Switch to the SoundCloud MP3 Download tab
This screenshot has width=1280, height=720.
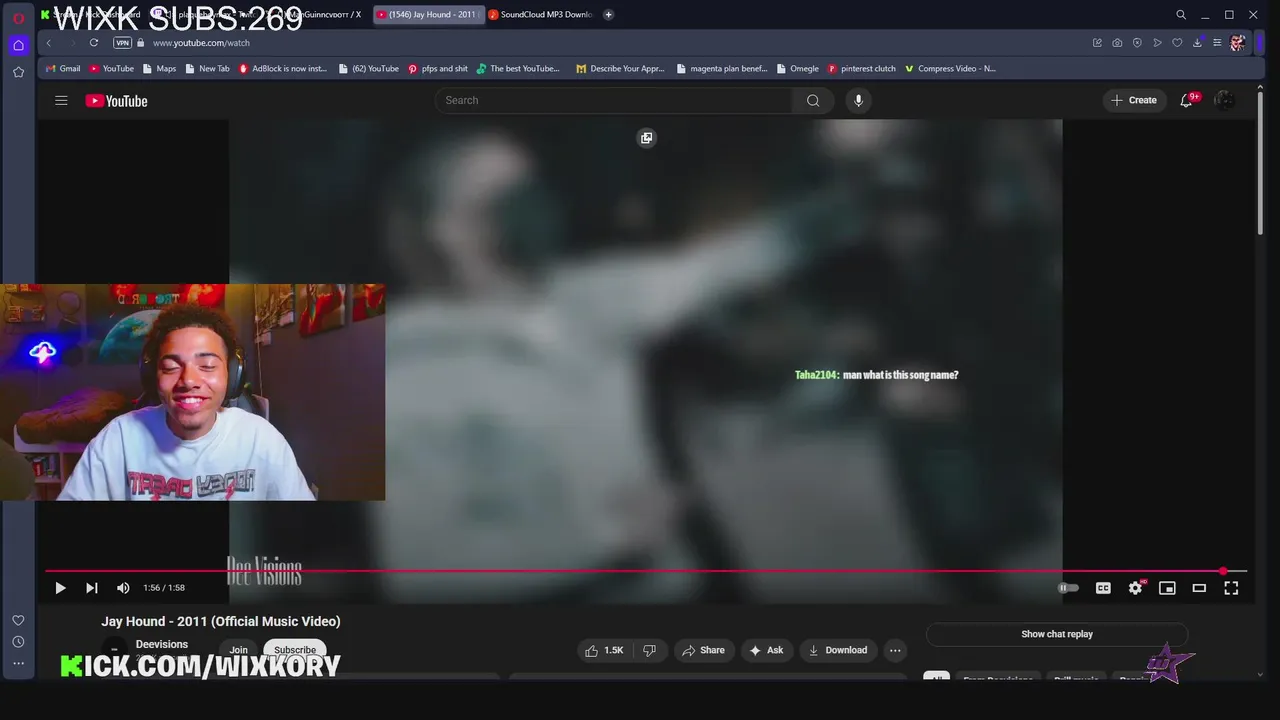point(542,14)
